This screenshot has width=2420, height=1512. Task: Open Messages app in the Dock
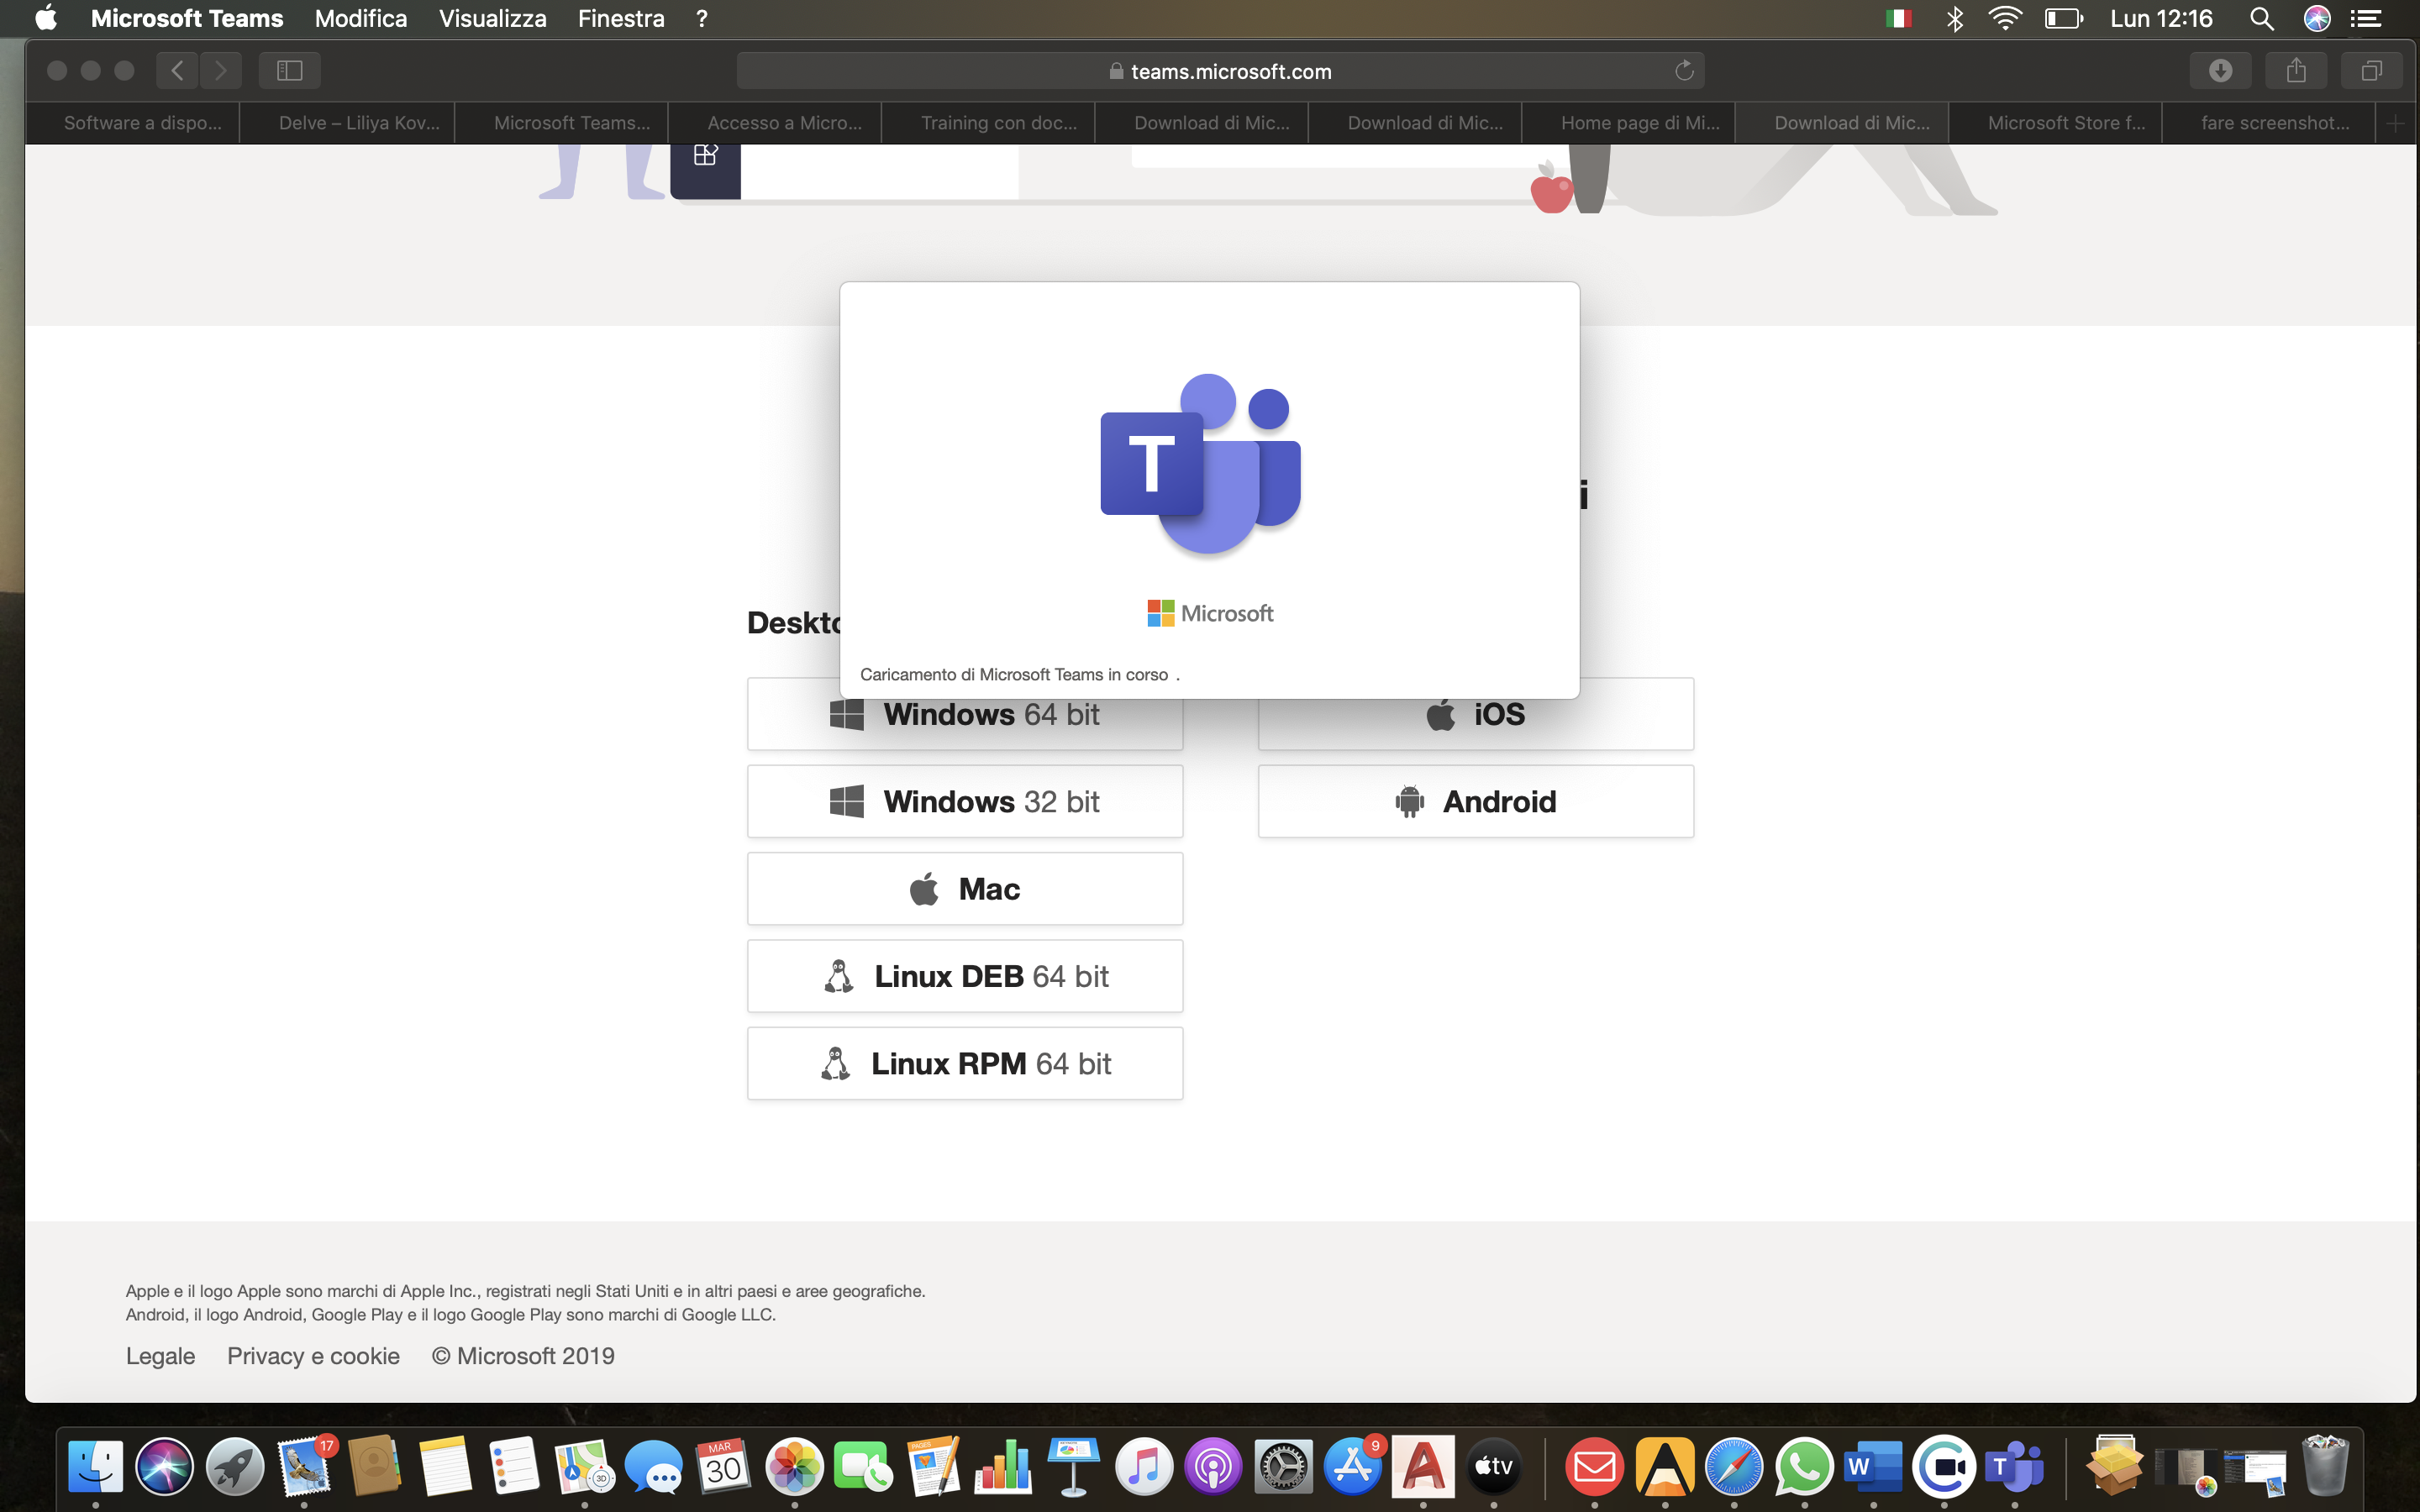654,1467
